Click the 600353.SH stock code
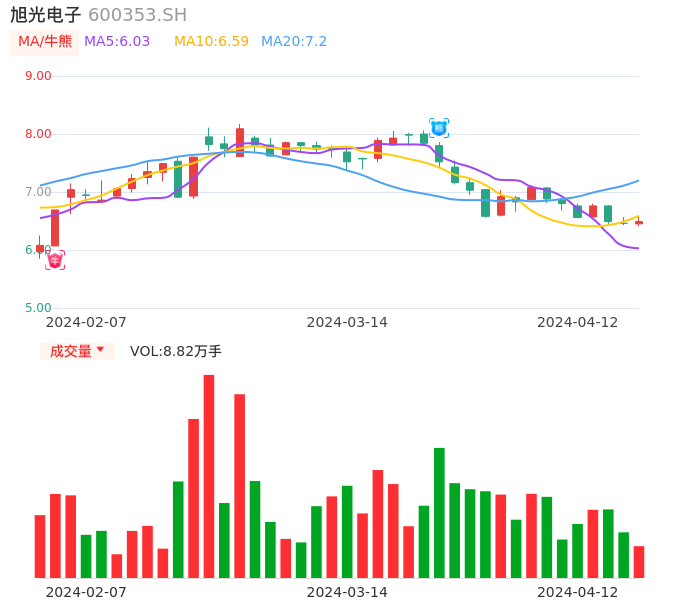Viewport: 686px width, 606px height. point(138,15)
